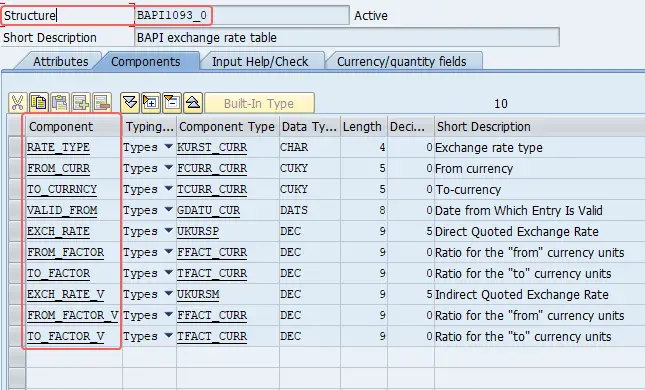645x390 pixels.
Task: Open Typing dropdown for TO_CURRNCY row
Action: point(168,188)
